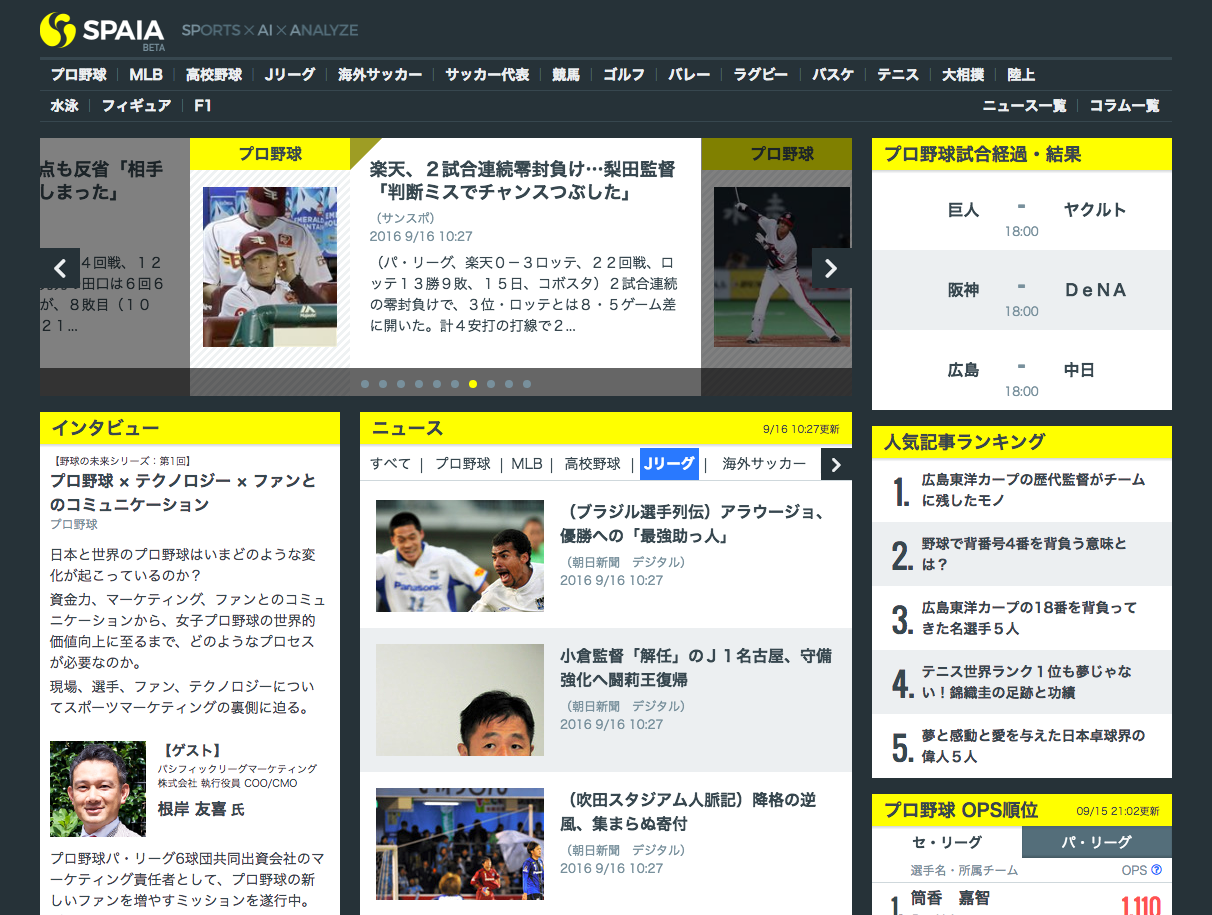Select すべて news tab
Screen dimensions: 1212x915
coord(390,463)
